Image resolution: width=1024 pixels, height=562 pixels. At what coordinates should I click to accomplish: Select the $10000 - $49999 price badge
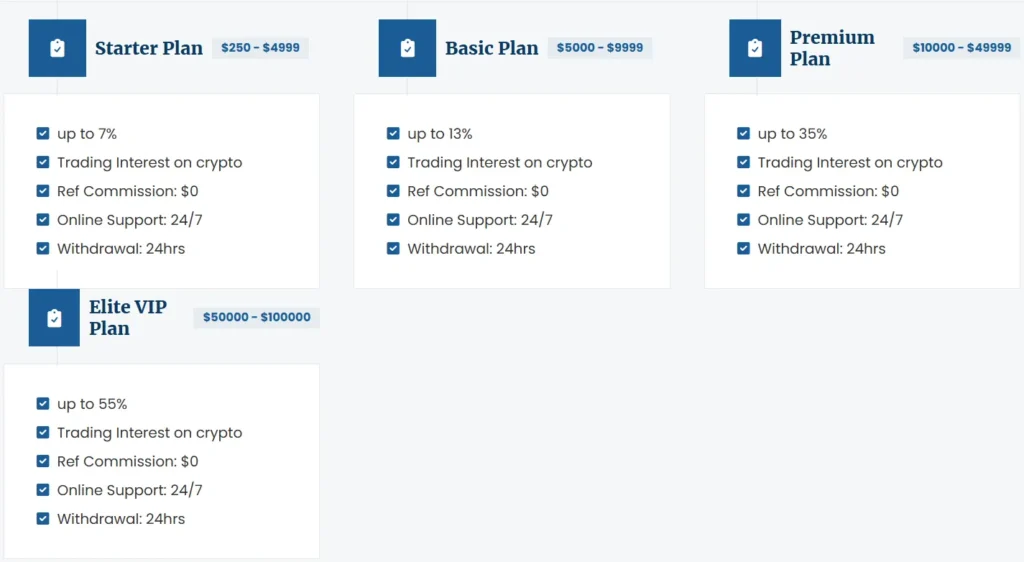(961, 48)
